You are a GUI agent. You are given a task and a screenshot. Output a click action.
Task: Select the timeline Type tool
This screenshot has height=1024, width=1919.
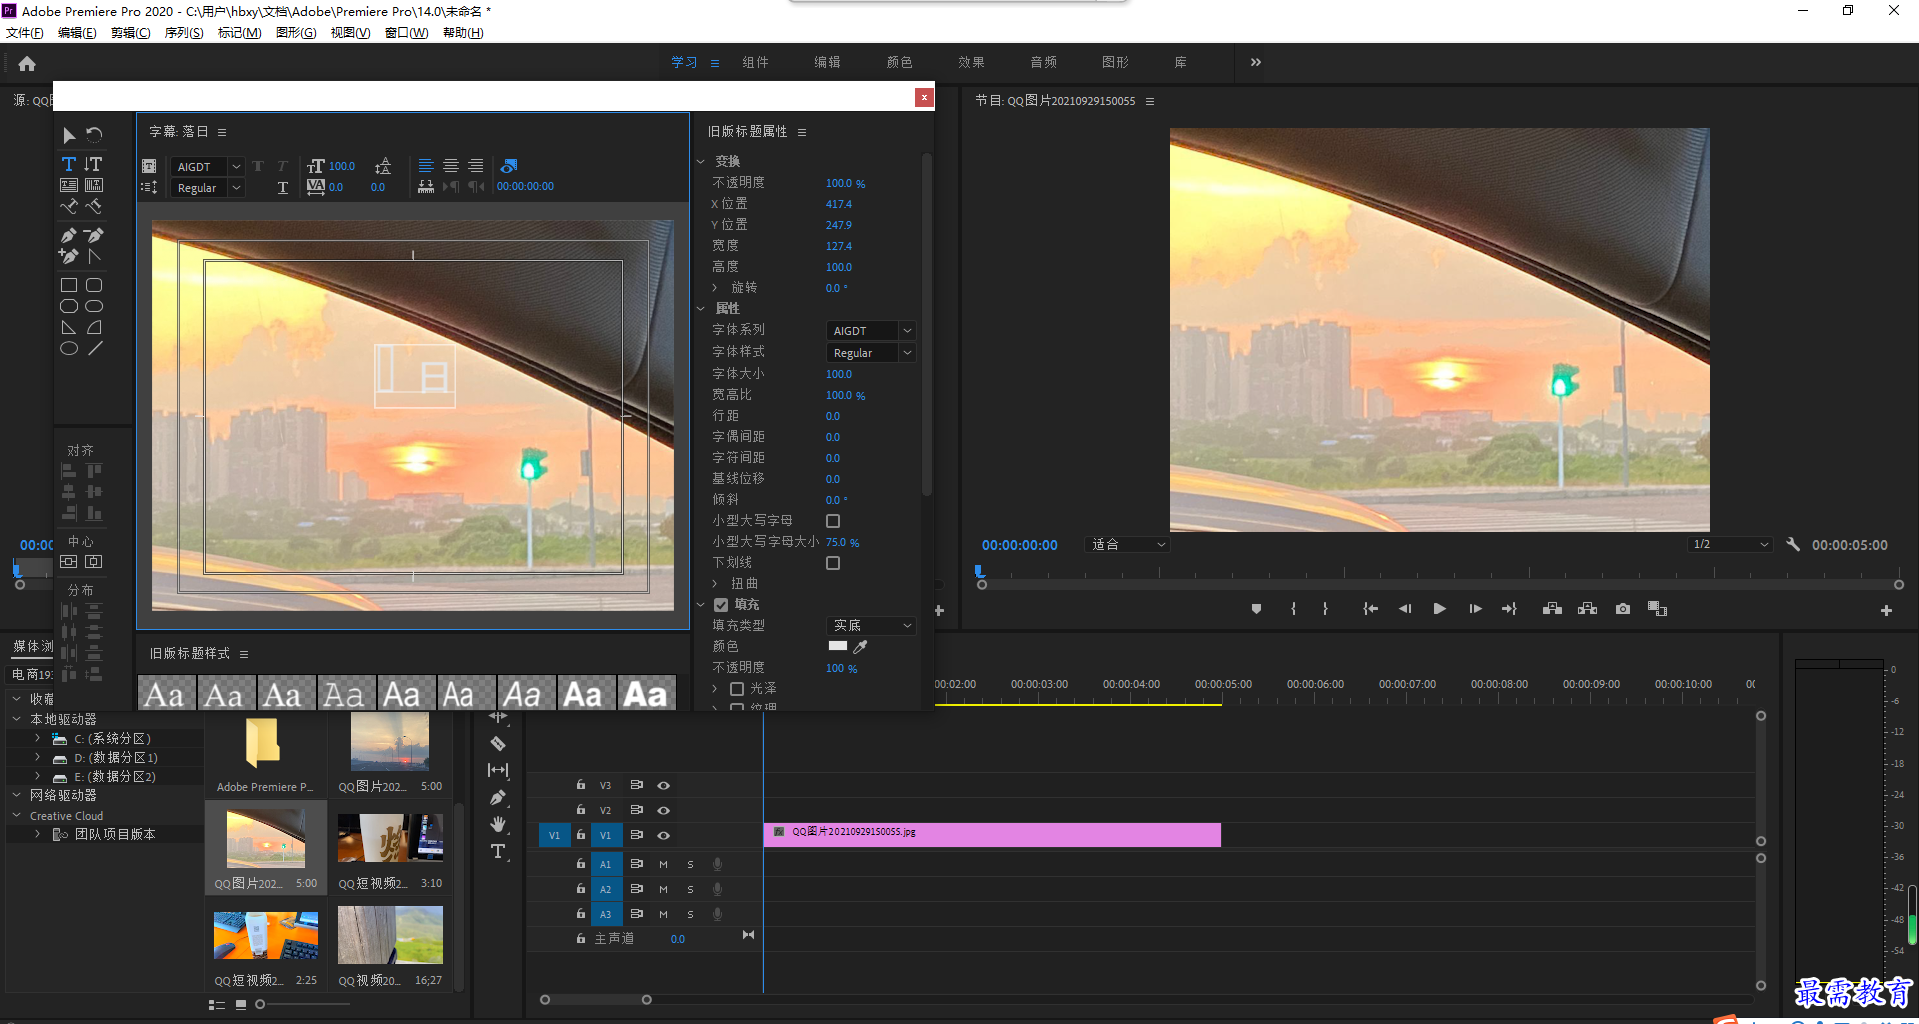(498, 851)
